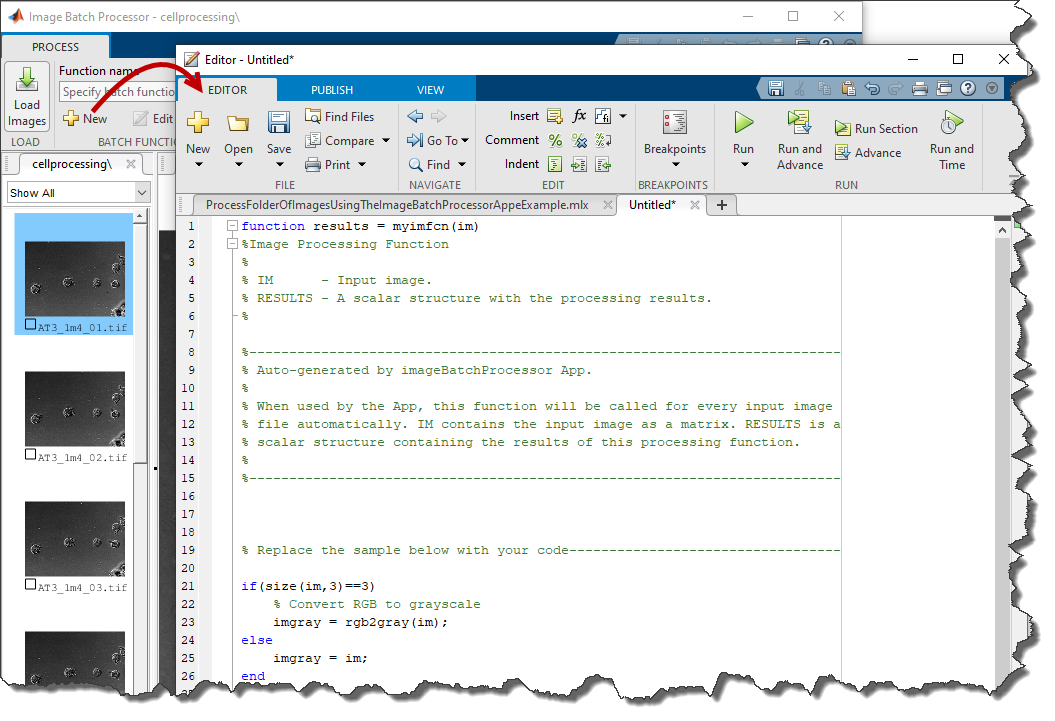This screenshot has height=721, width=1055.
Task: Click Run Section button
Action: click(x=876, y=128)
